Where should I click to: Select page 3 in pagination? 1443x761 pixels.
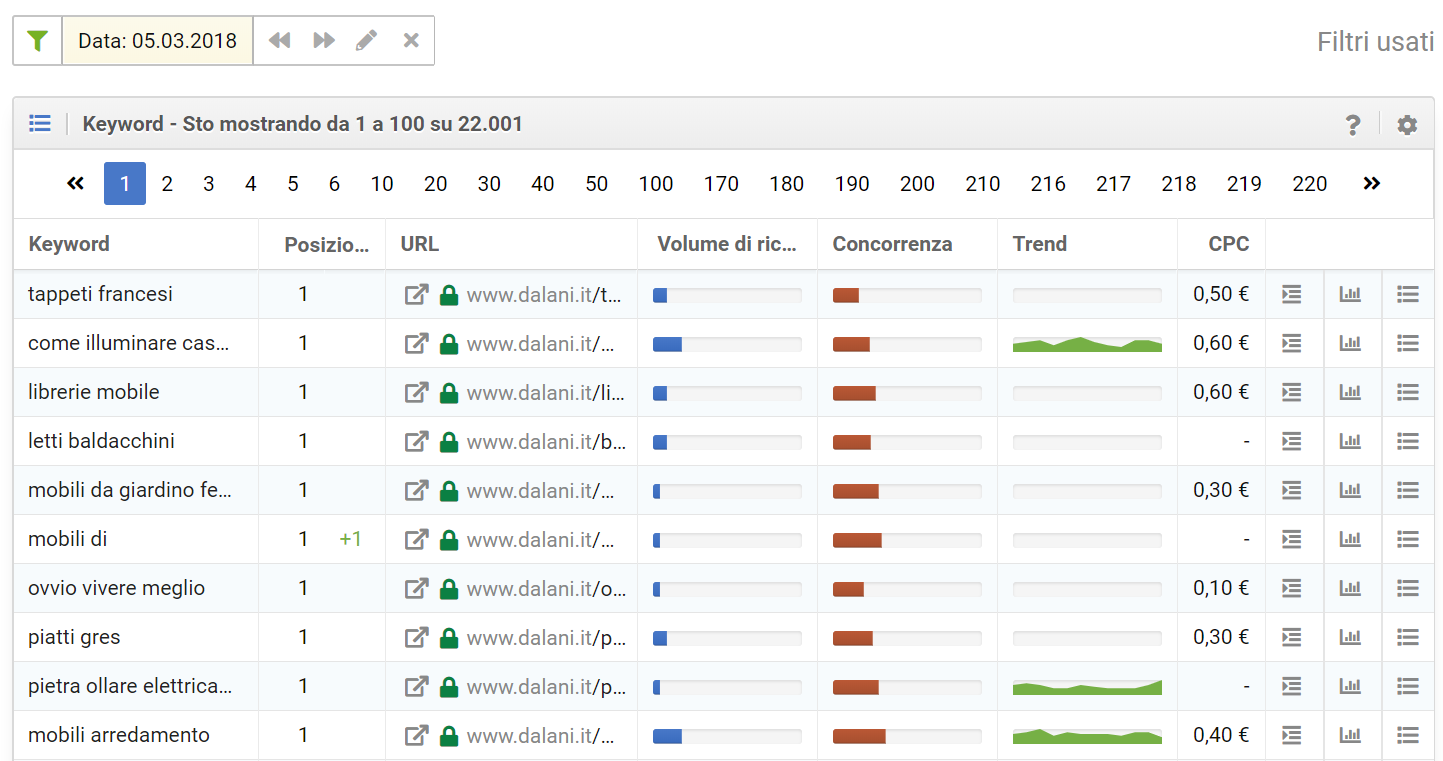click(x=209, y=184)
